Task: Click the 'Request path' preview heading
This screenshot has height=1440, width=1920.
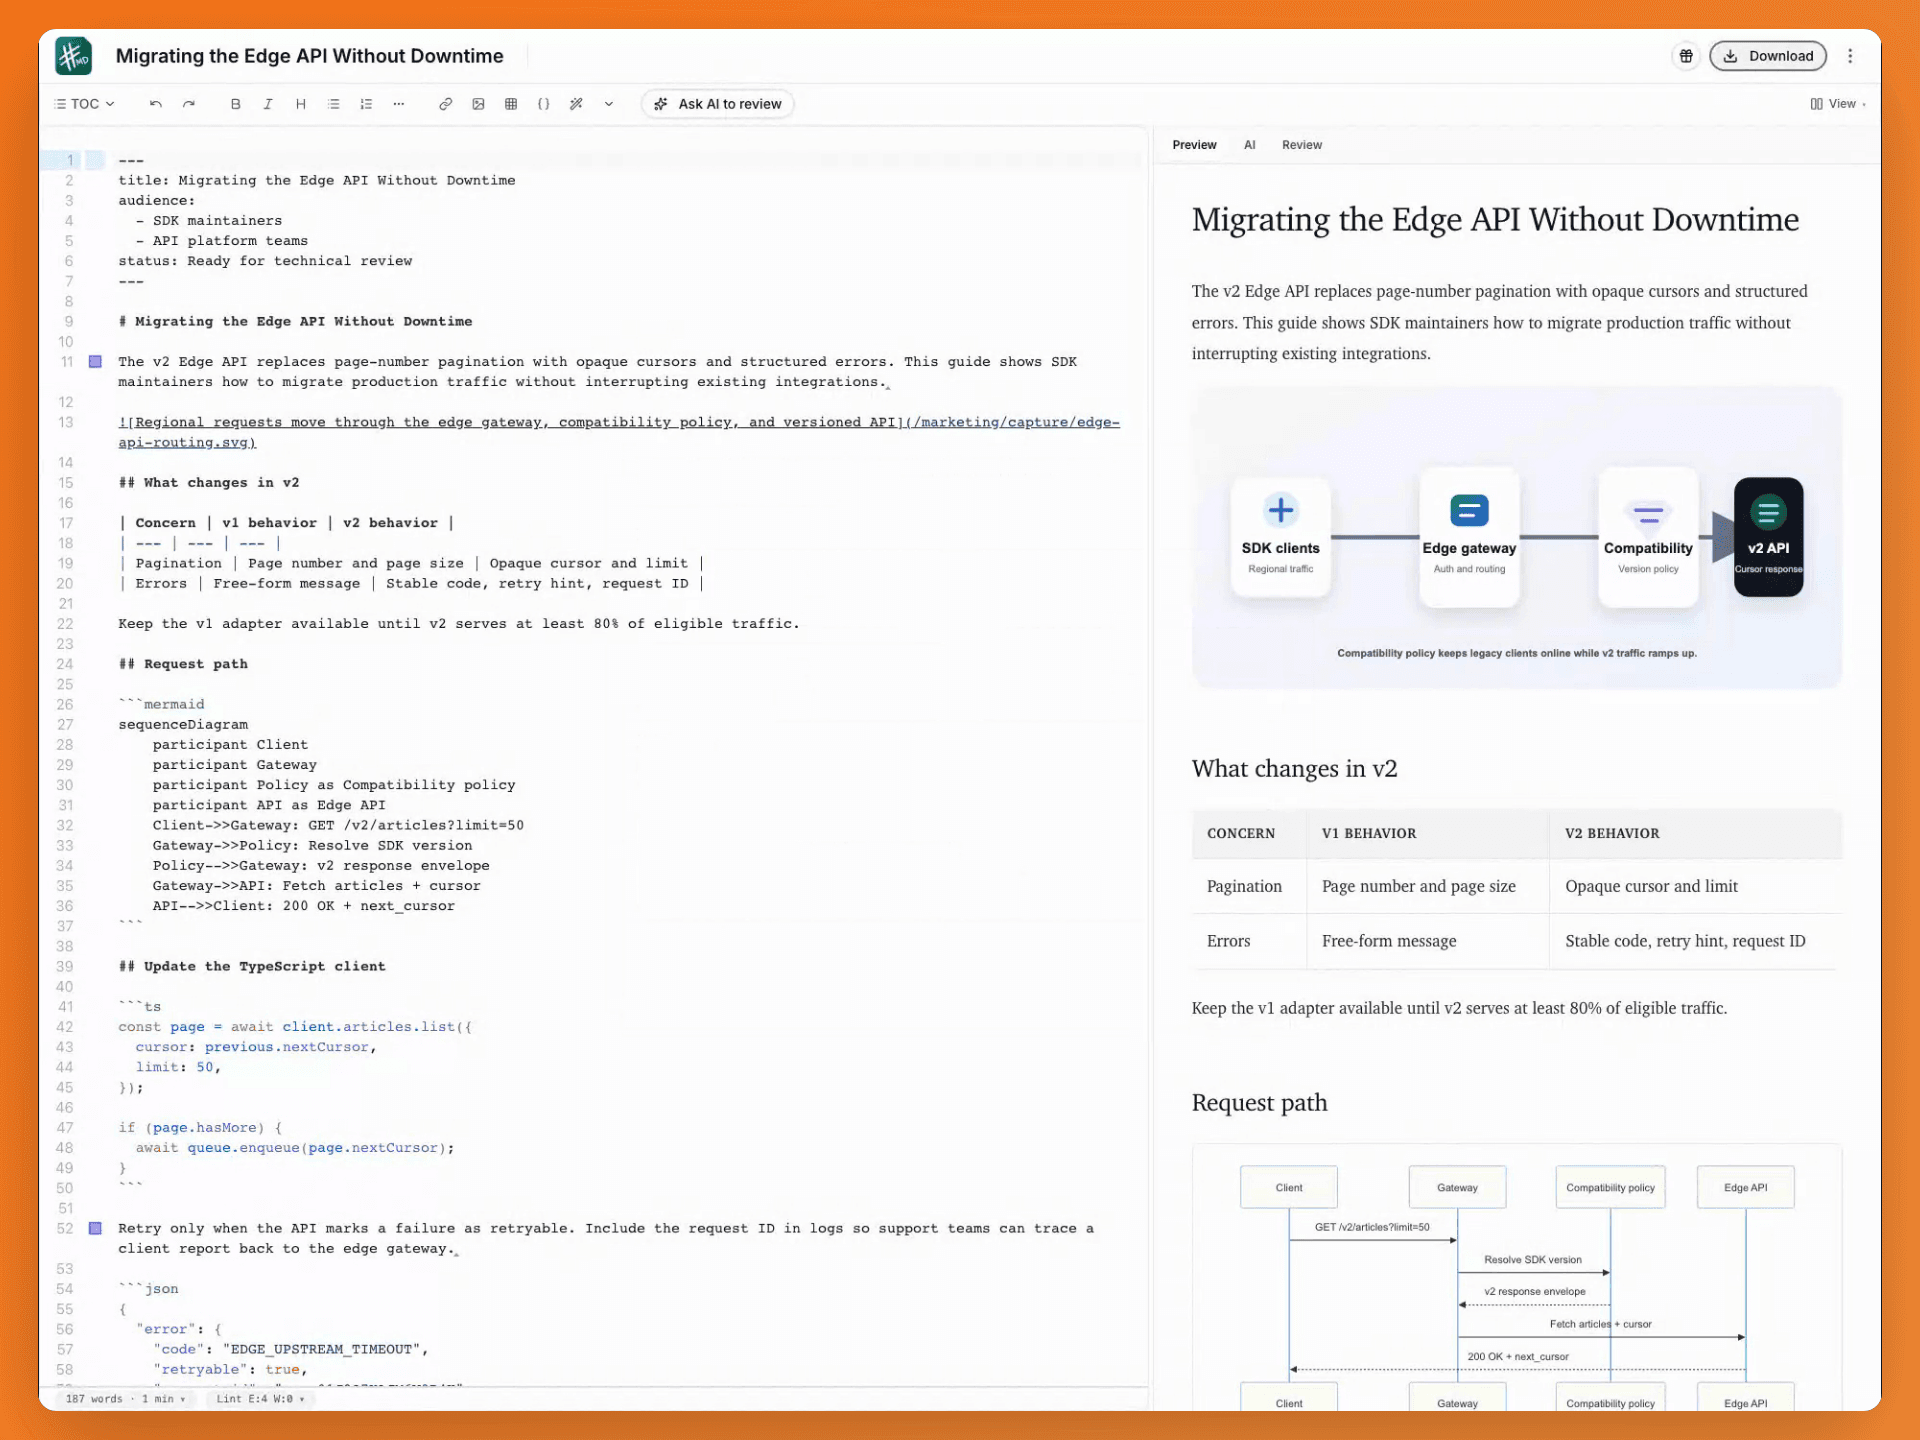Action: pos(1259,1103)
